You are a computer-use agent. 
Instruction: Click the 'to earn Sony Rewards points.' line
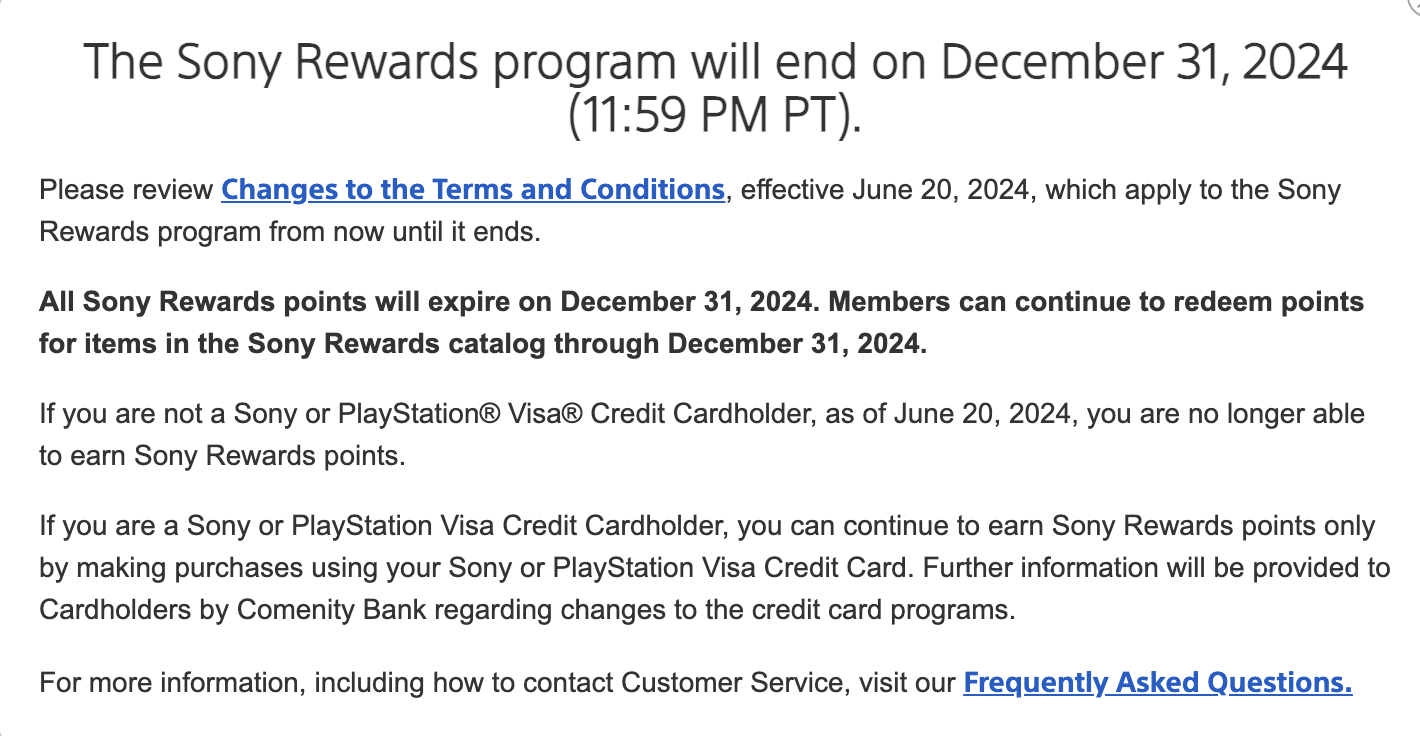coord(223,456)
